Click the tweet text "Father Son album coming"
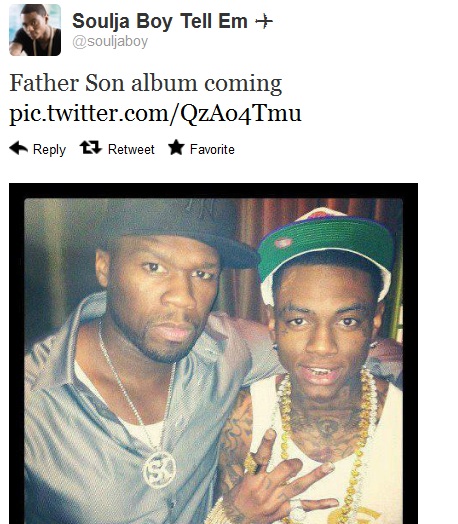Viewport: 458px width, 524px height. 146,84
